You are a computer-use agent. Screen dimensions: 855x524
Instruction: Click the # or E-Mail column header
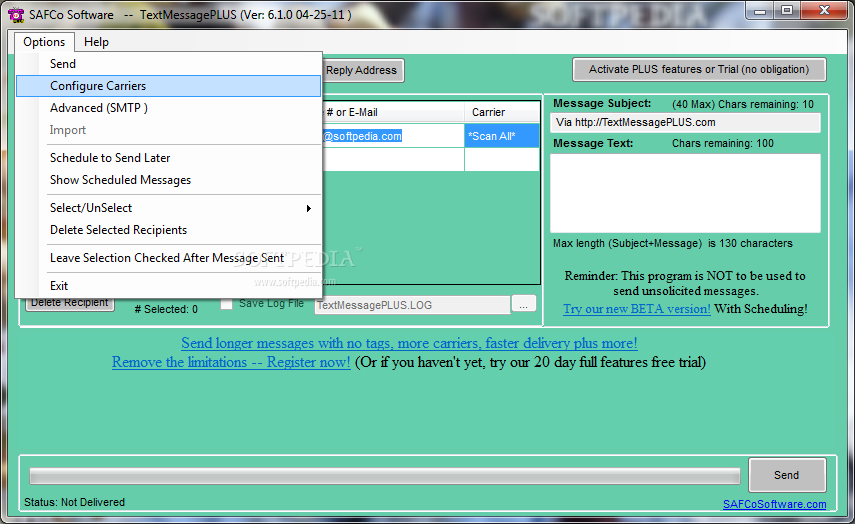point(393,112)
